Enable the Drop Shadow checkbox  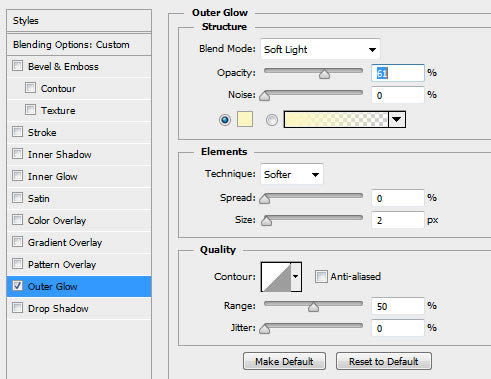(17, 308)
